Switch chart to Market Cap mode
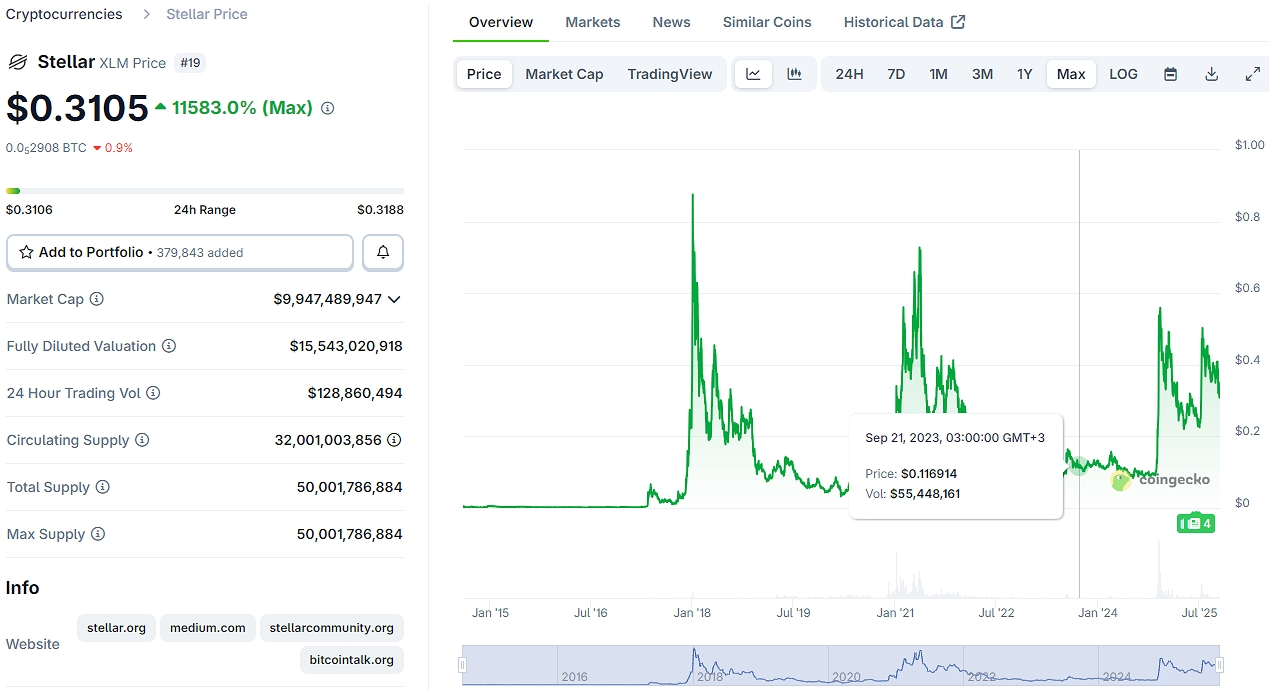This screenshot has width=1269, height=691. click(564, 74)
